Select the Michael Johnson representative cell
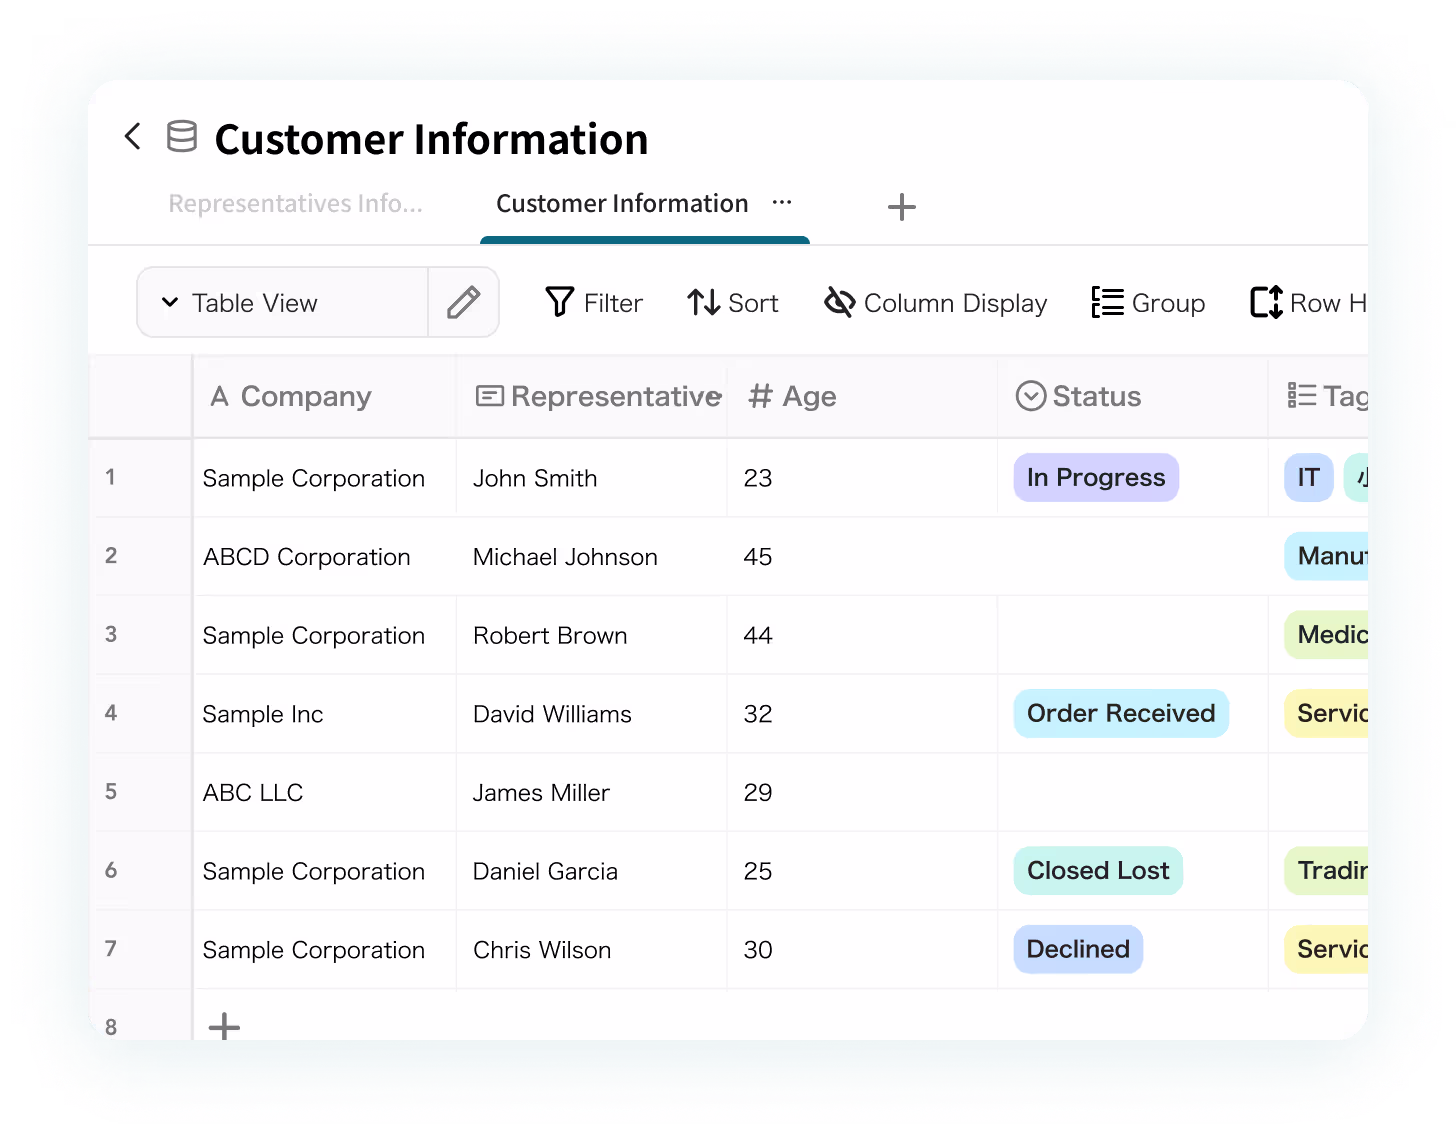 (565, 557)
